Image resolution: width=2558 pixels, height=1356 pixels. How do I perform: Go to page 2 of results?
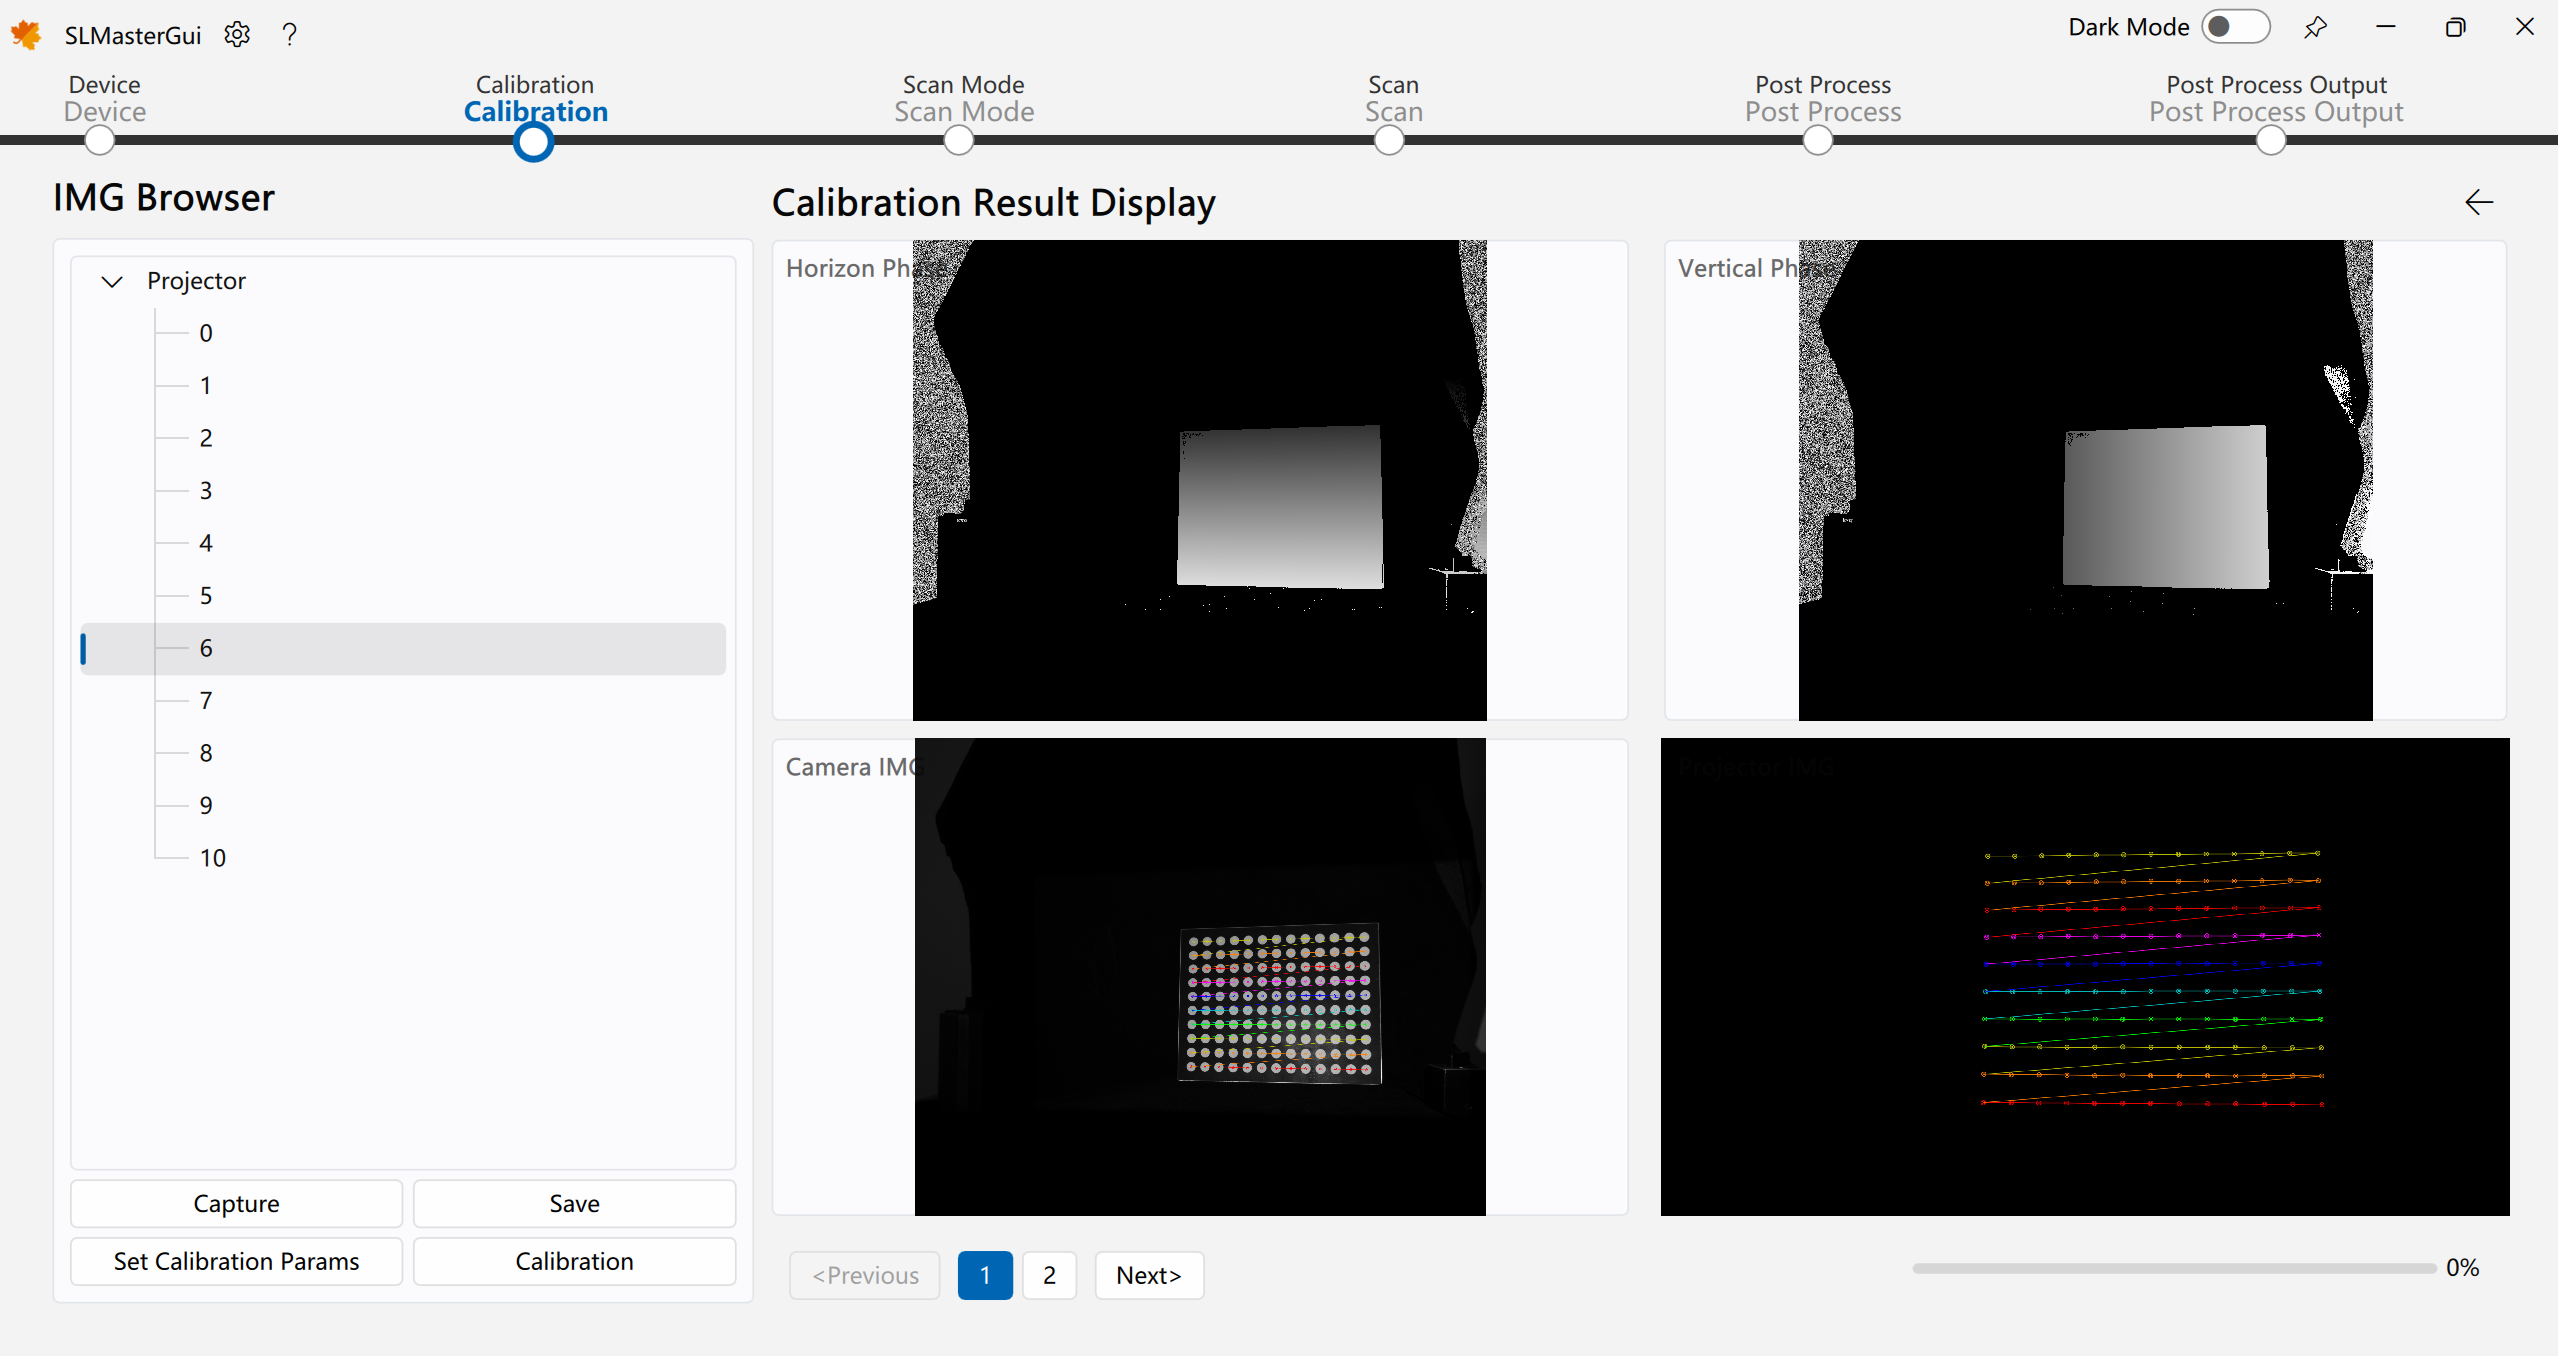1049,1276
